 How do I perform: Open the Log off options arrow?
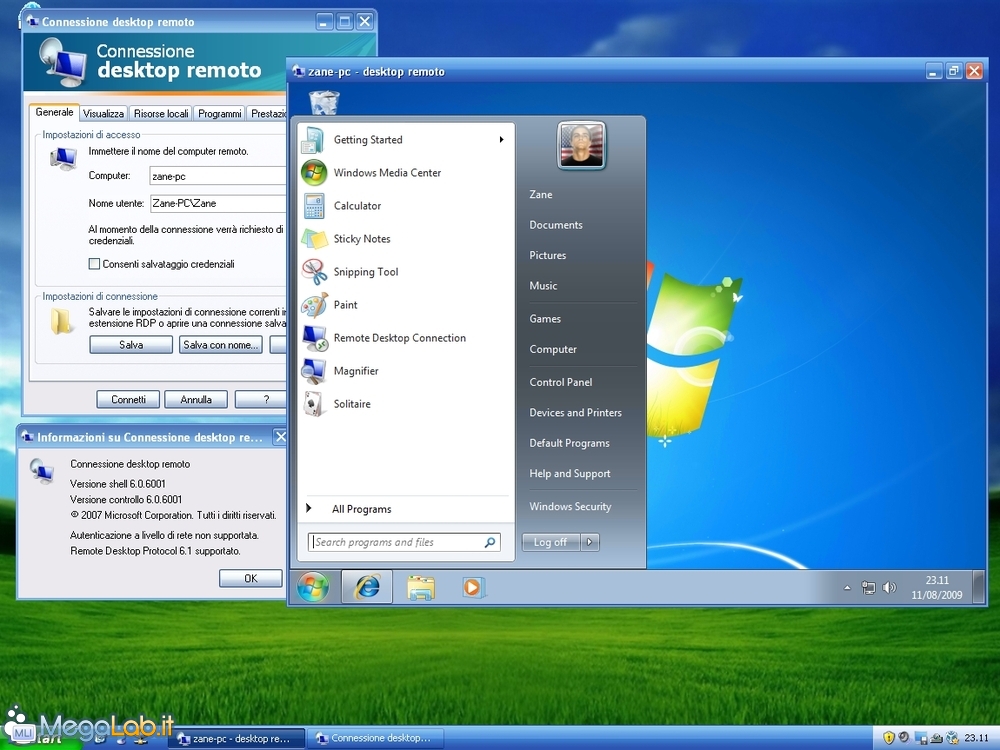(589, 542)
